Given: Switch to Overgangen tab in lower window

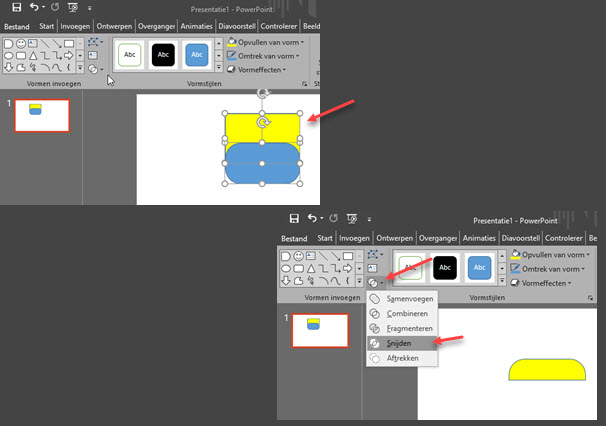Looking at the screenshot, I should [438, 238].
